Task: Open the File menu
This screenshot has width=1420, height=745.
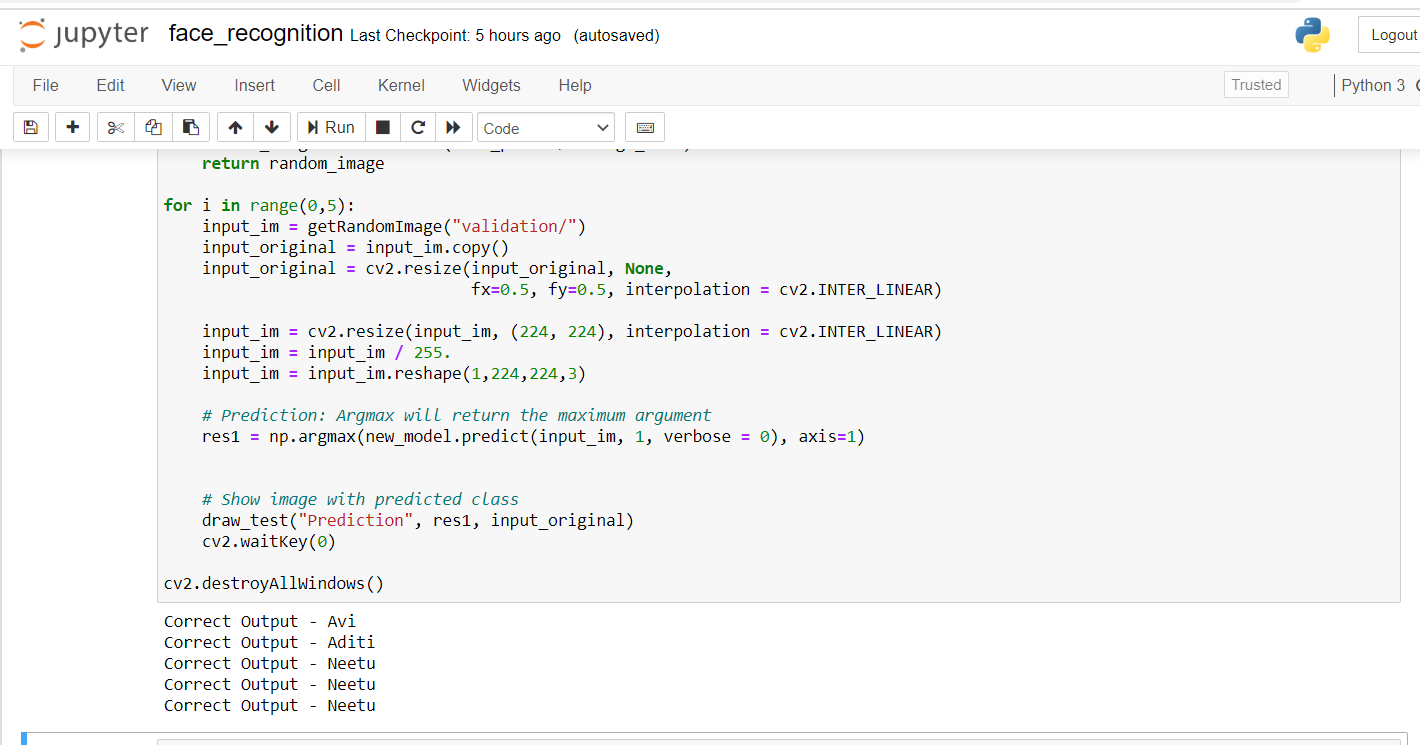Action: (x=46, y=86)
